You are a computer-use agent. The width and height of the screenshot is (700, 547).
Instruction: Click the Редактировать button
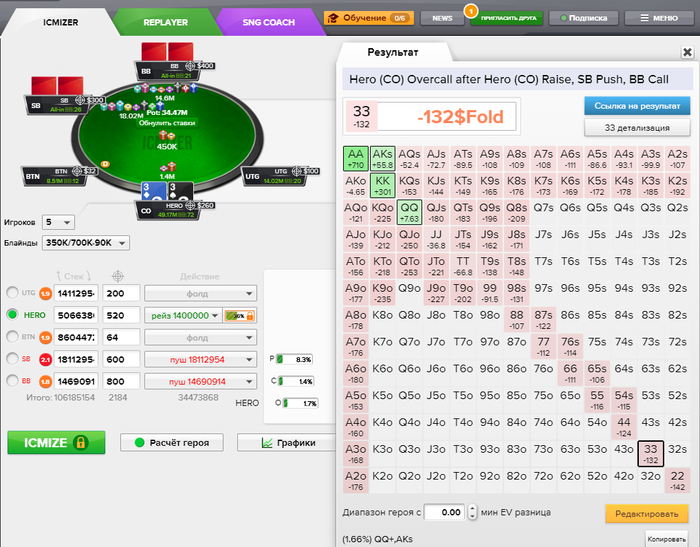[x=647, y=514]
